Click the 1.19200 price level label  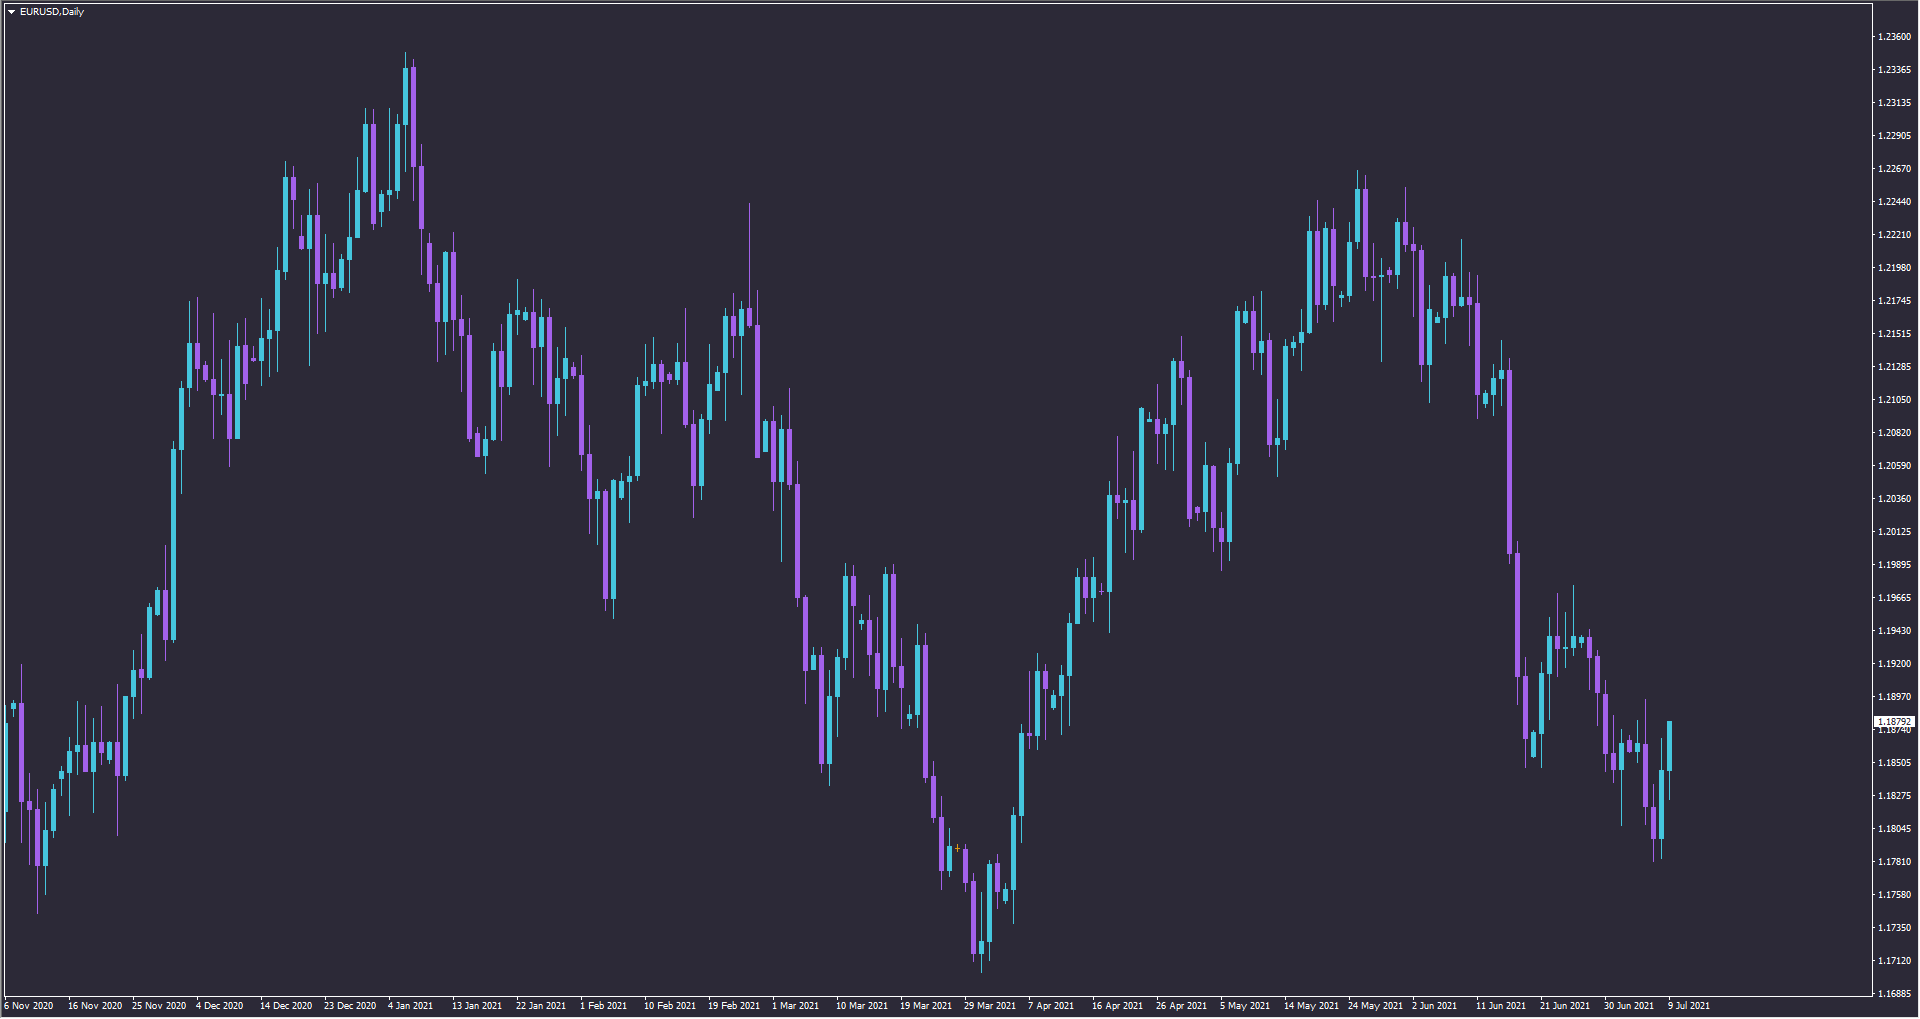pyautogui.click(x=1894, y=664)
